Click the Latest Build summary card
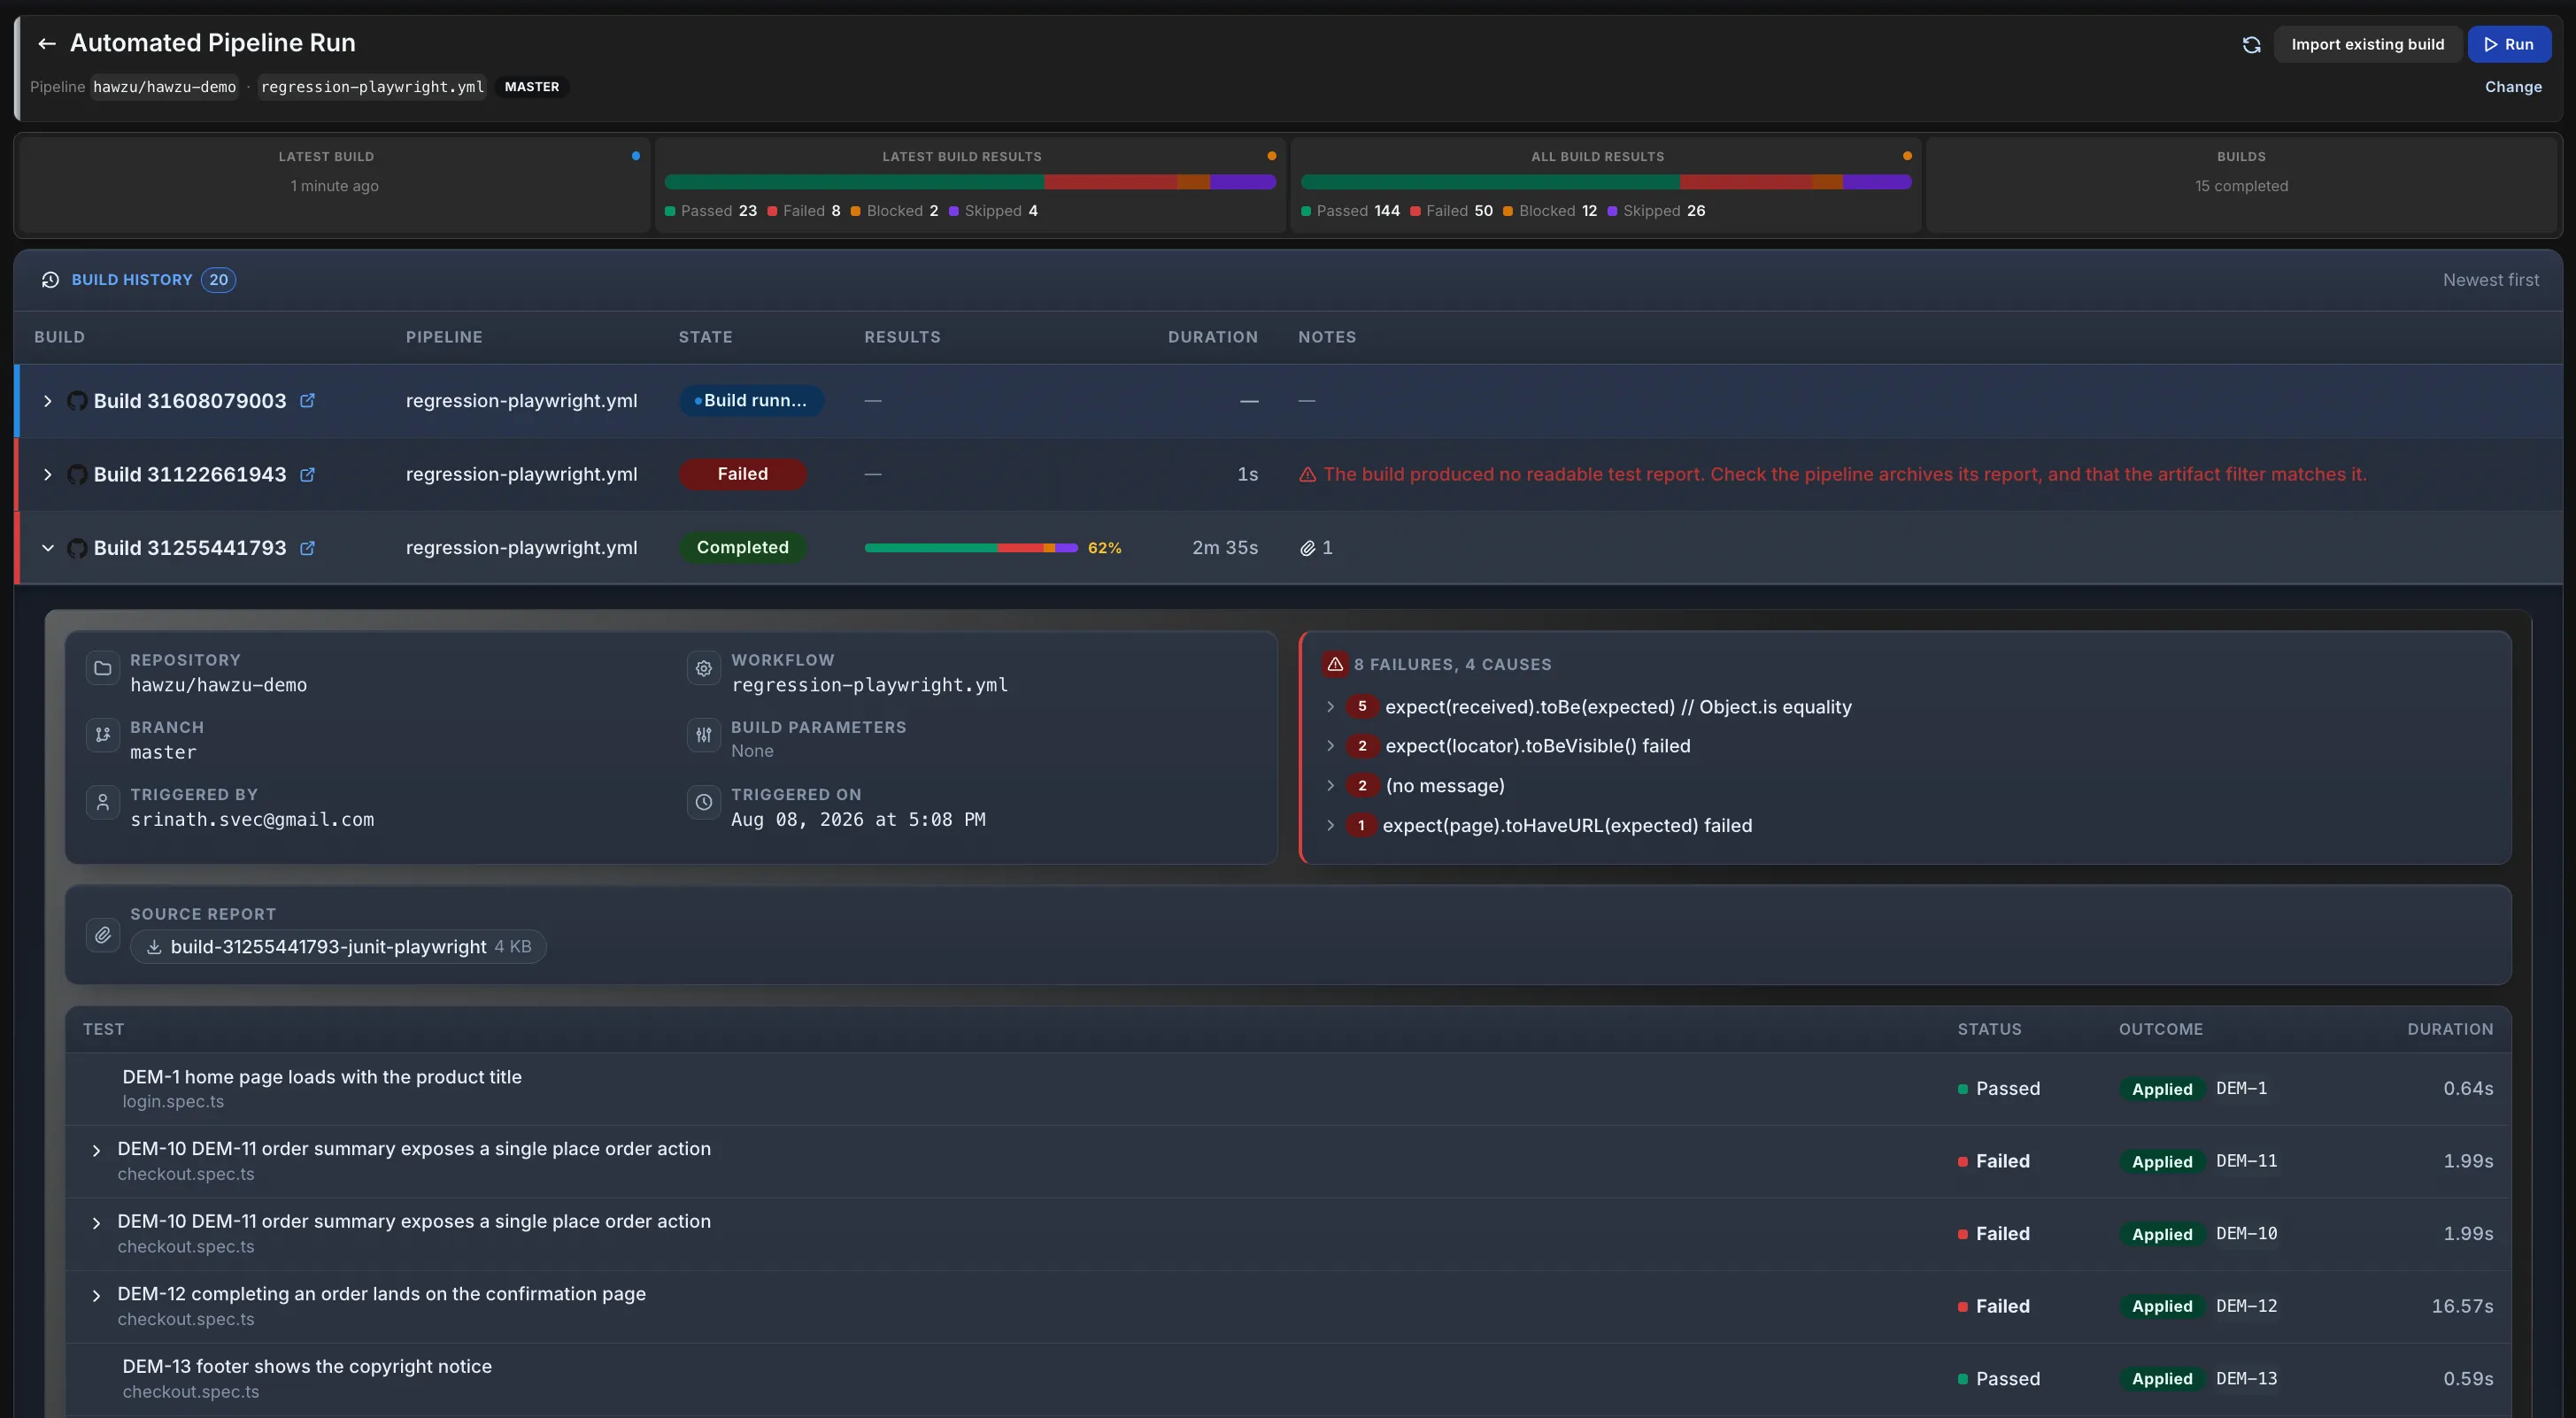The image size is (2576, 1418). pyautogui.click(x=334, y=185)
